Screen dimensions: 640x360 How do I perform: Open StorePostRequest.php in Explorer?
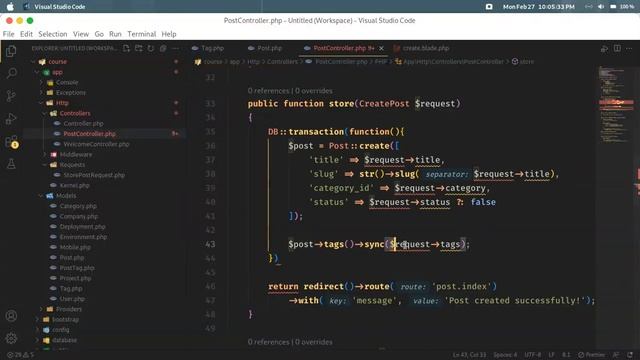94,175
